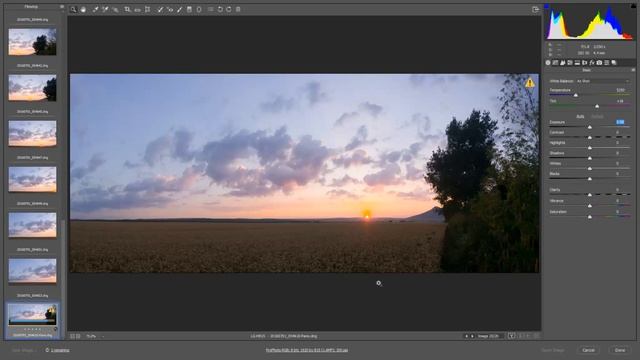Switch to the Camera Calibration tab

pos(599,62)
